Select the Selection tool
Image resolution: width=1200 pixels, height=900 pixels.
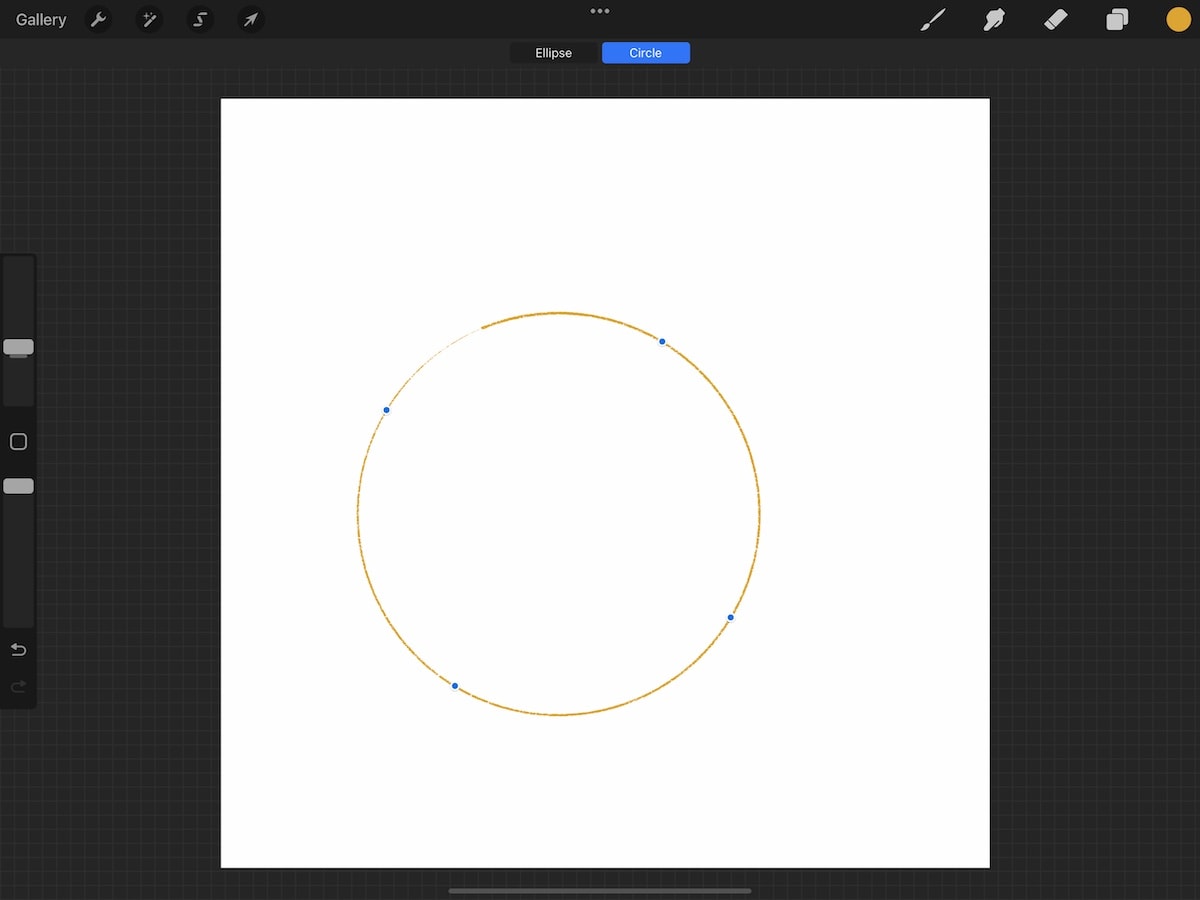point(200,19)
